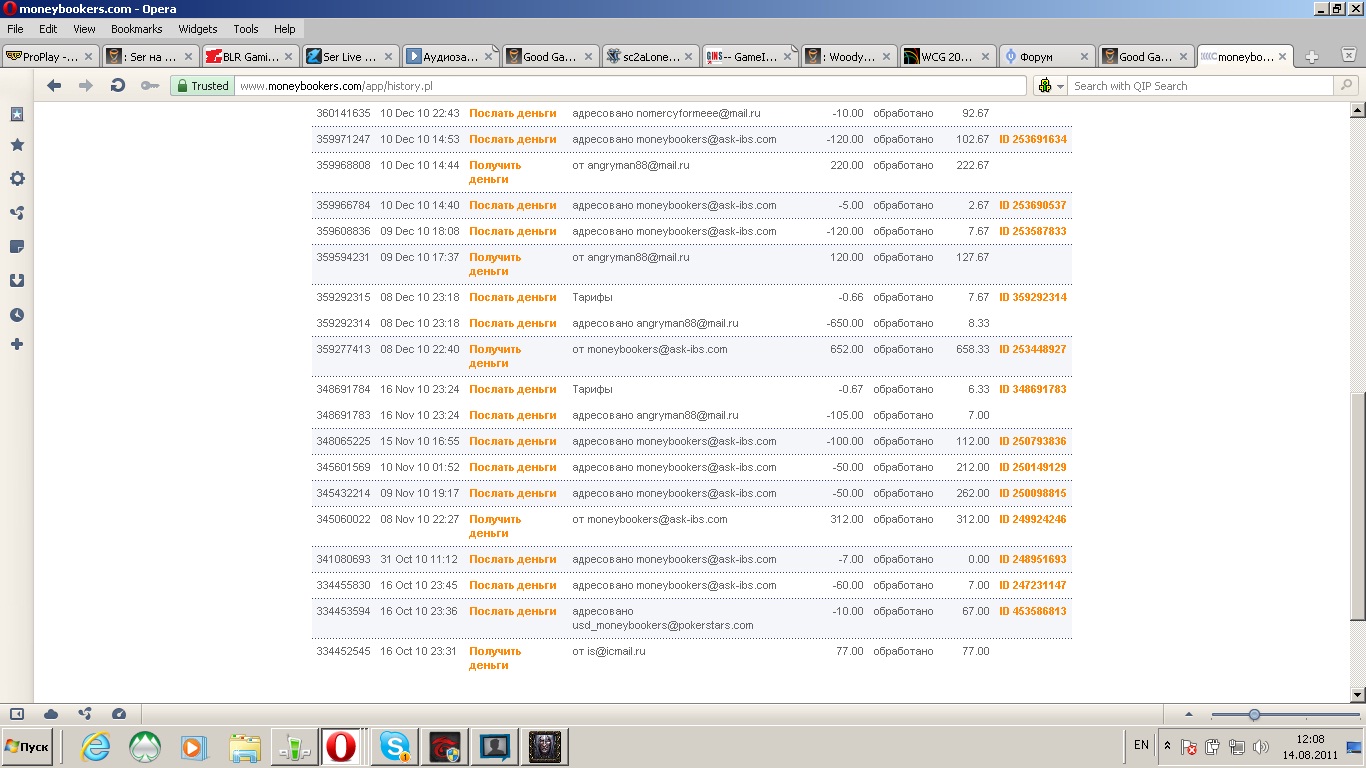Click the address bar URL field
Screen dimensions: 1366x768
coord(630,86)
